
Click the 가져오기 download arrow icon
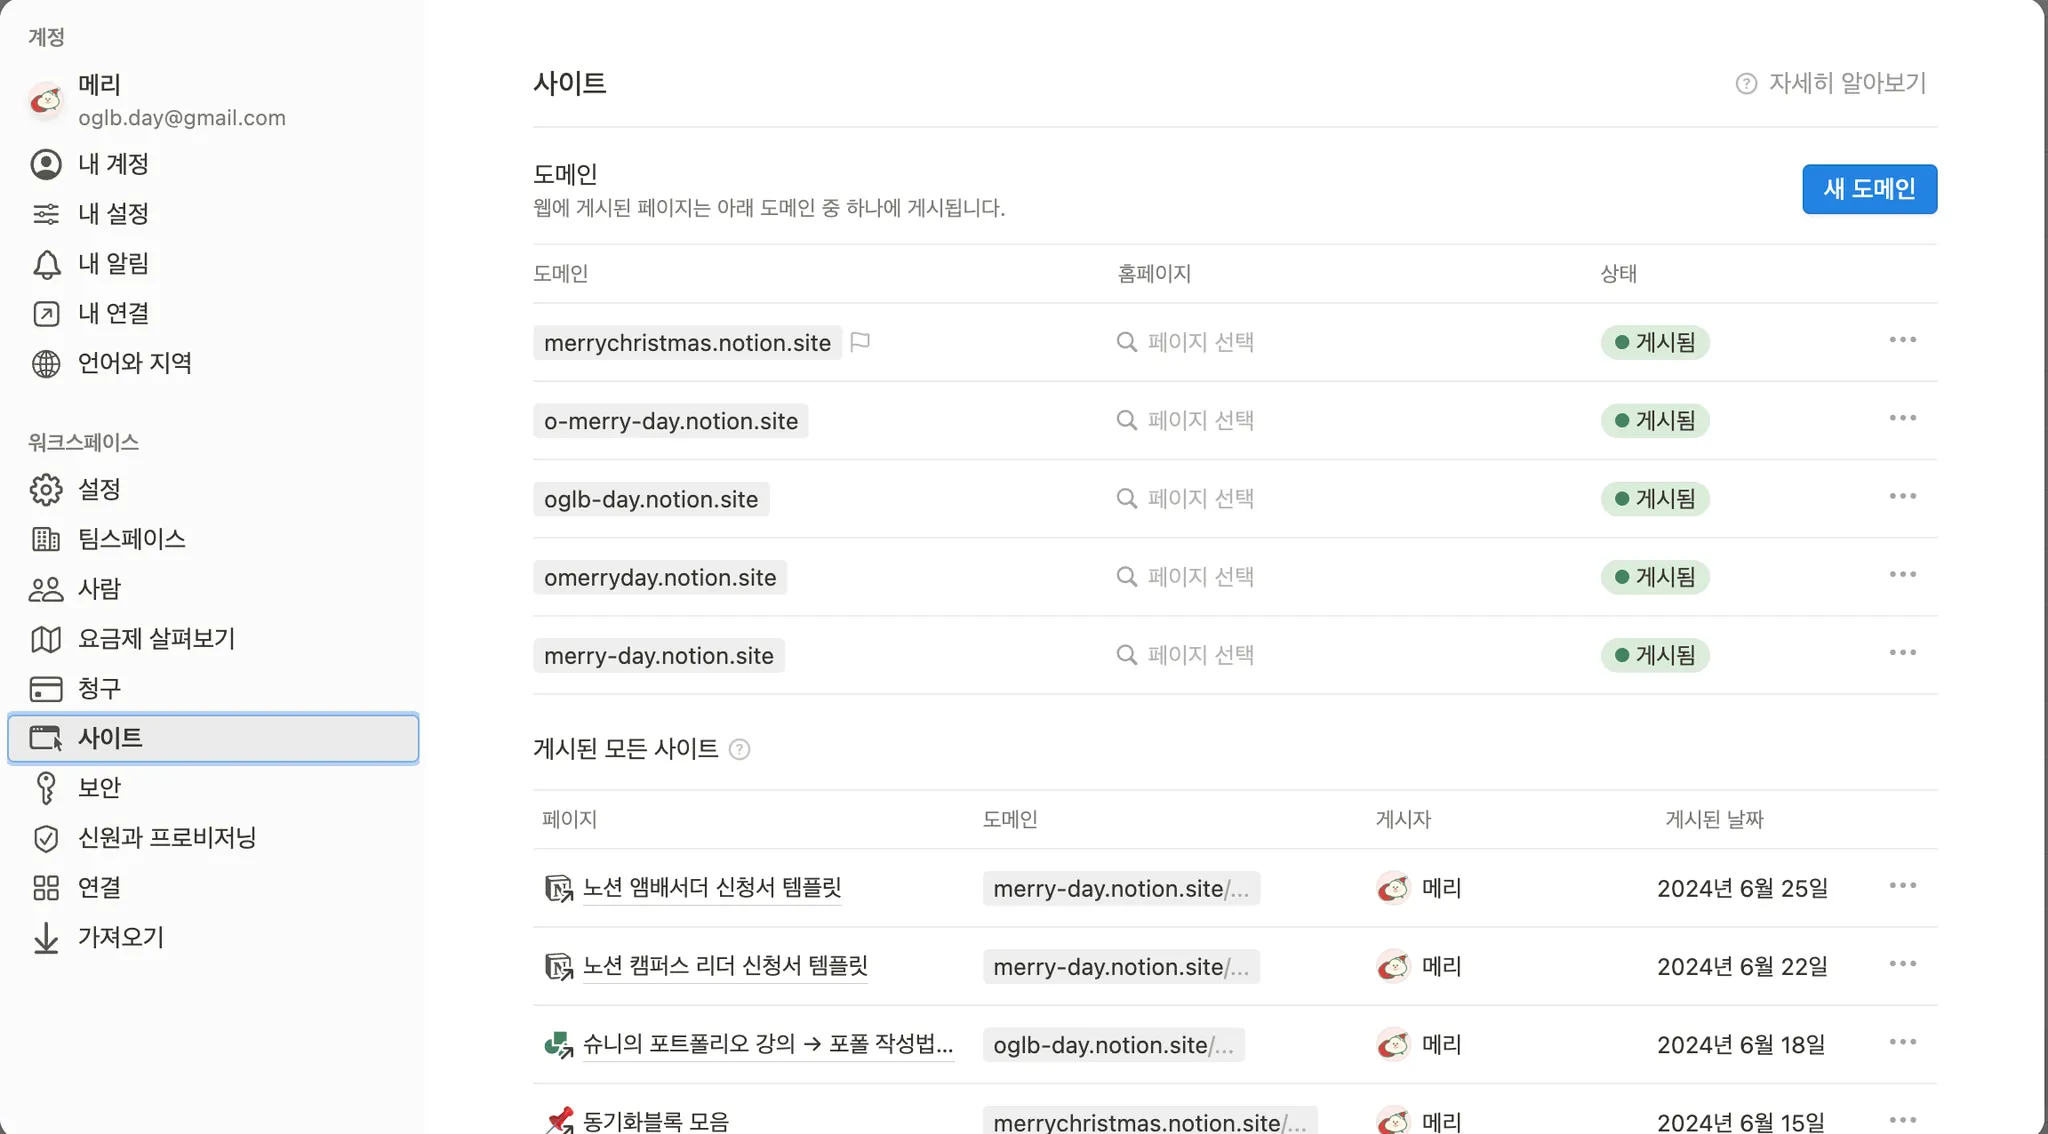pos(46,938)
